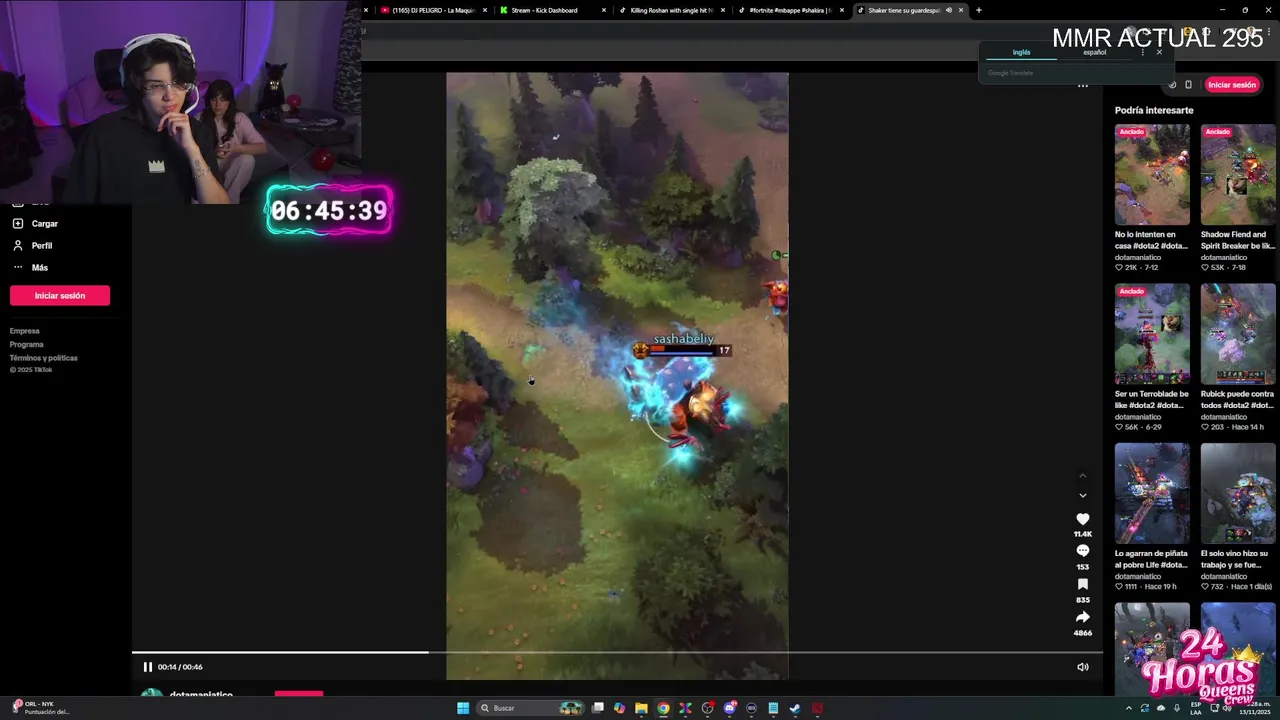The height and width of the screenshot is (720, 1280).
Task: Close the Stream - Kick Dashboard tab
Action: pos(604,10)
